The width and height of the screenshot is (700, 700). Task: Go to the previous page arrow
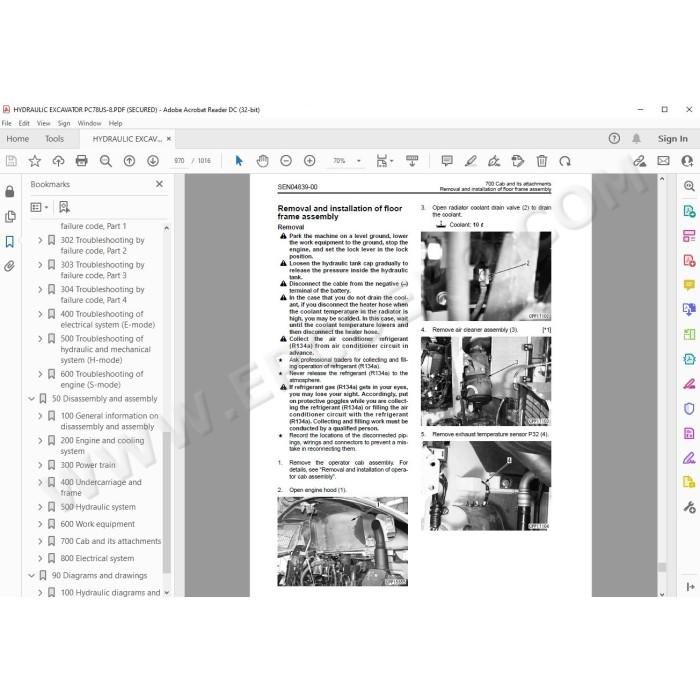pyautogui.click(x=129, y=161)
